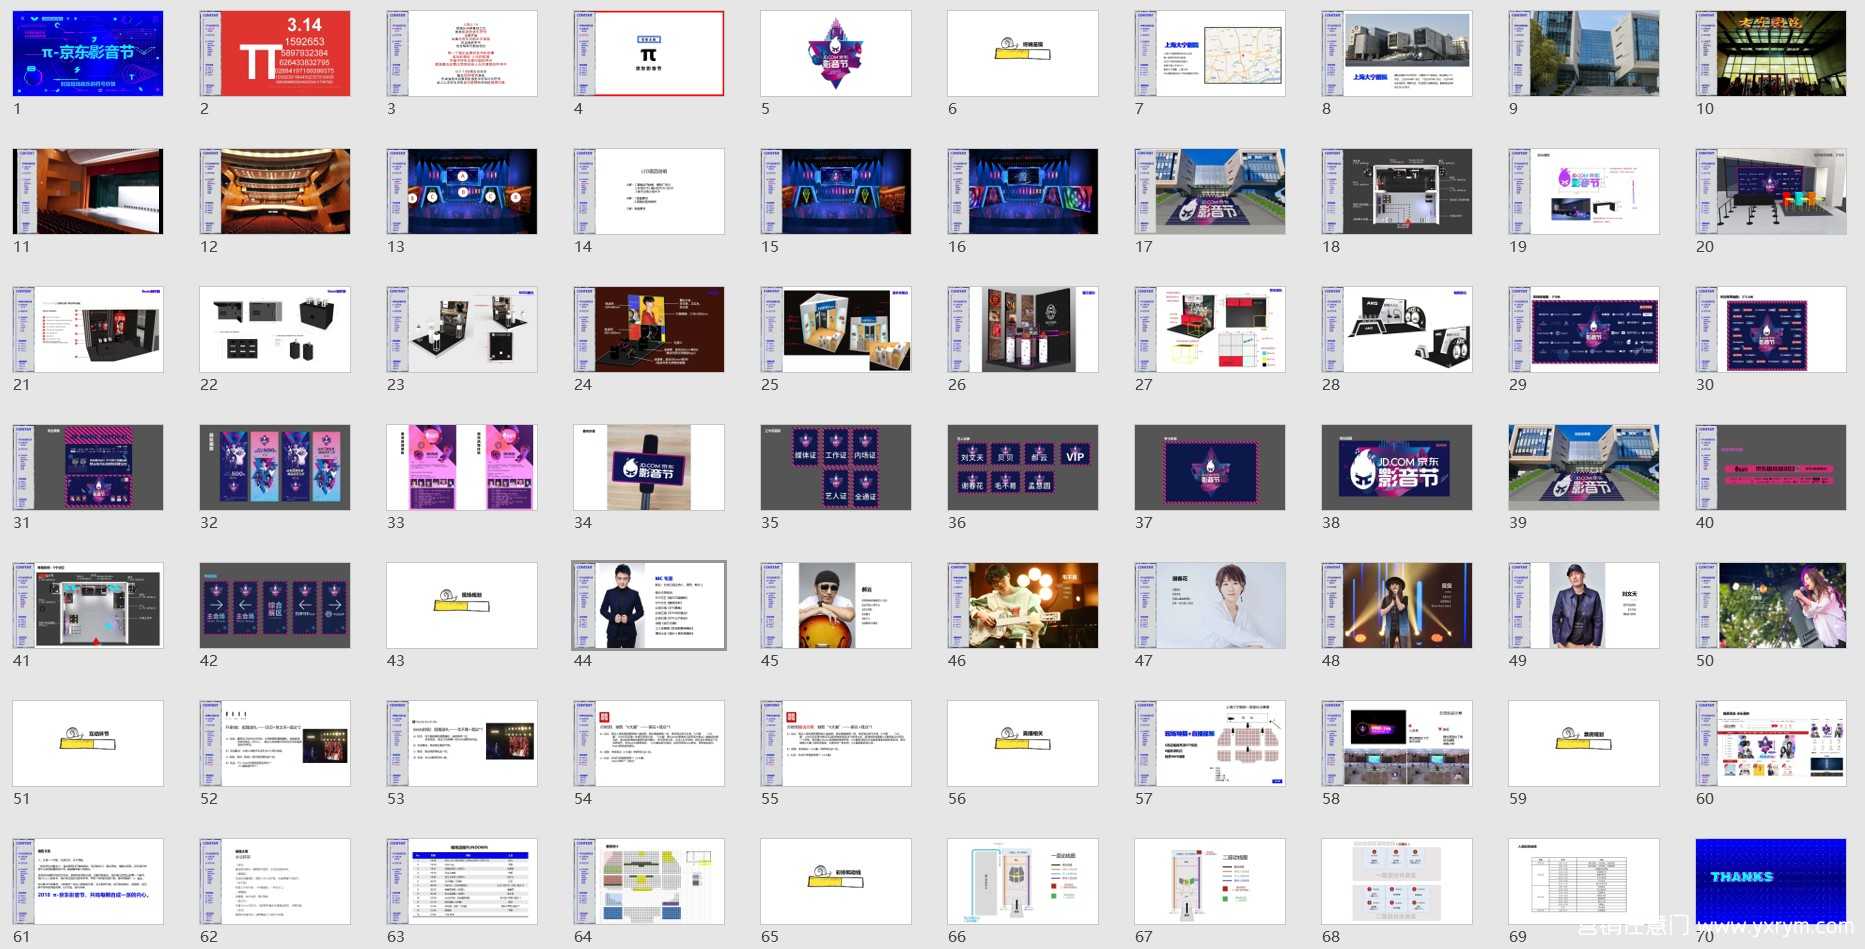Screen dimensions: 1865x949
Task: Select slide 9, glass building at dusk
Action: [x=1584, y=54]
